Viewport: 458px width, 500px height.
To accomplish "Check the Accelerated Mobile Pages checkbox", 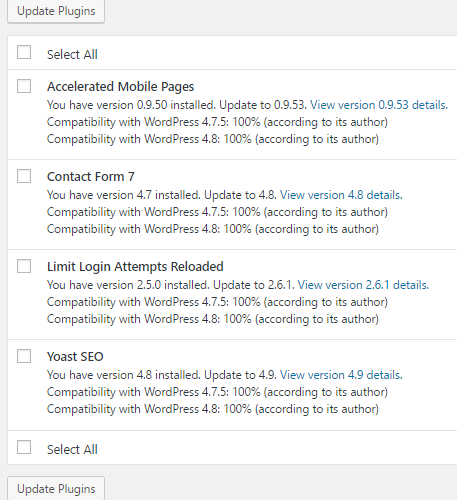I will pyautogui.click(x=24, y=86).
